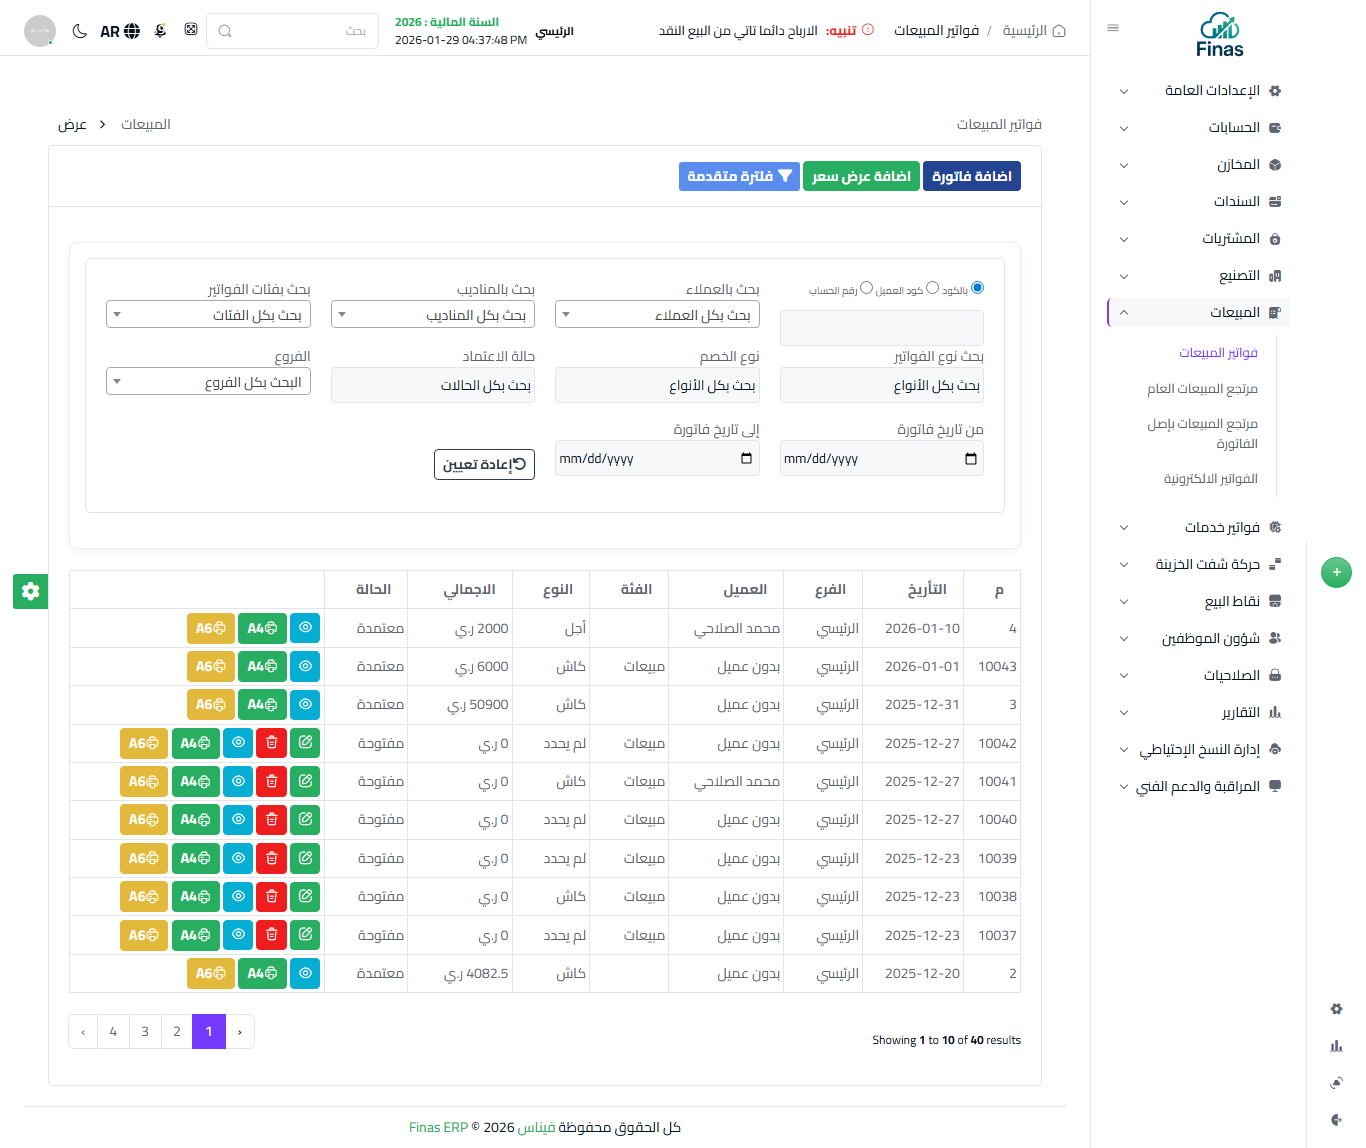Click the green settings gear tab
The image size is (1366, 1148).
tap(30, 591)
